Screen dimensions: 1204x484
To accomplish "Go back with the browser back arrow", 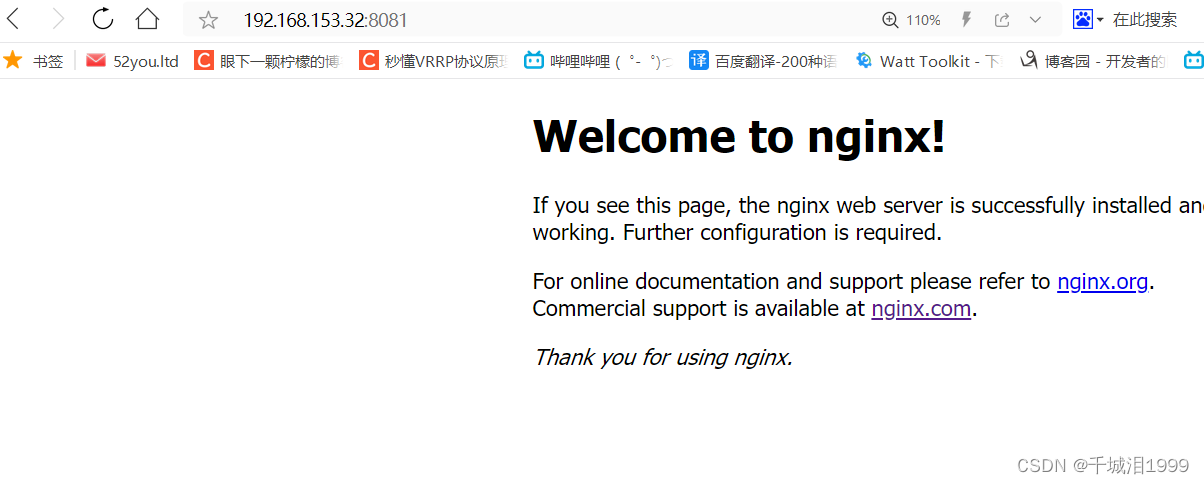I will coord(13,19).
